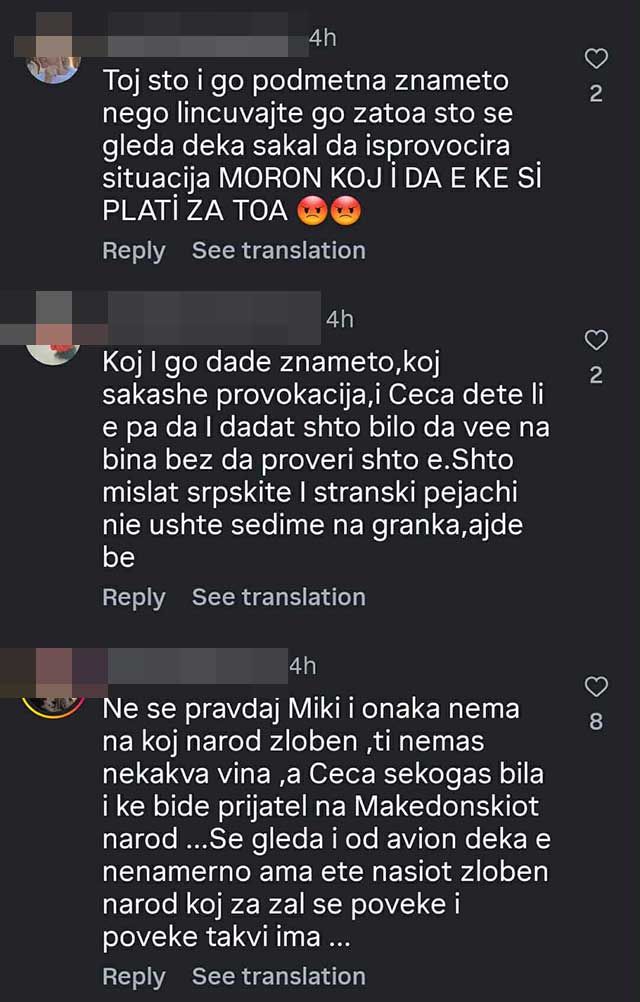Image resolution: width=640 pixels, height=1002 pixels.
Task: See translation of the "Ne se pravdaj Miki" comment
Action: 278,976
